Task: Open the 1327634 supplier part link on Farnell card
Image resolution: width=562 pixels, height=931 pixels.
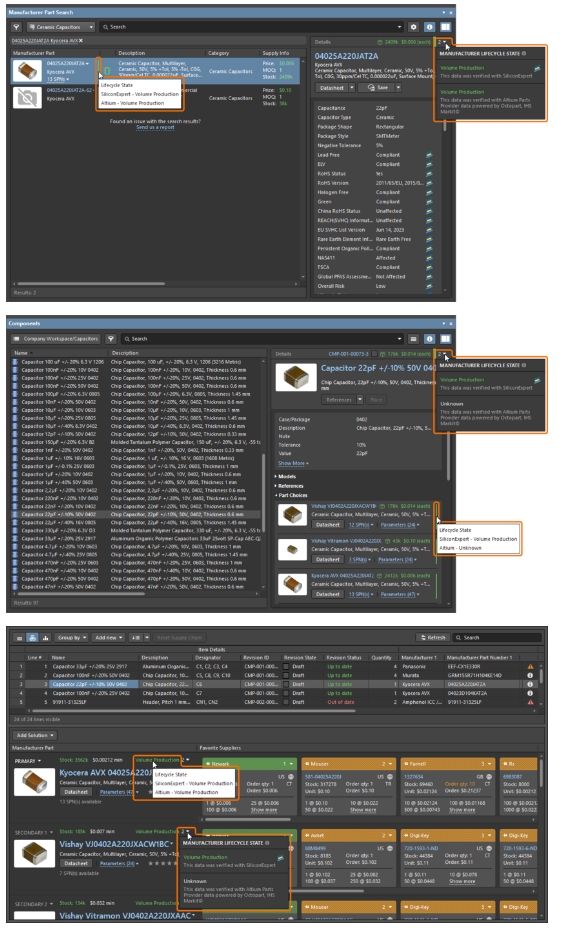Action: (412, 777)
